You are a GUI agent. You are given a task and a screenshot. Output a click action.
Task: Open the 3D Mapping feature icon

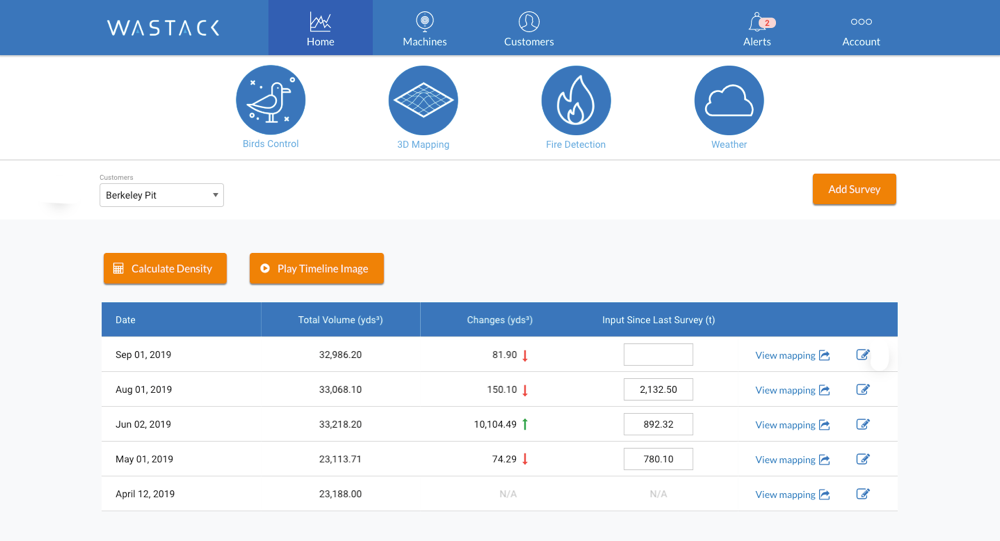pos(423,100)
